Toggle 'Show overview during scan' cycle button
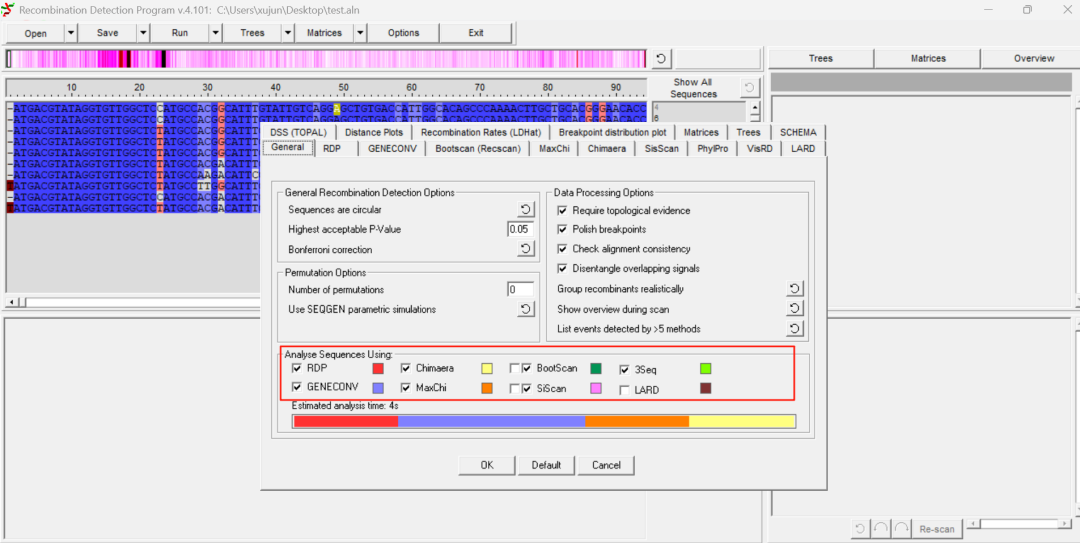1080x543 pixels. coord(795,309)
